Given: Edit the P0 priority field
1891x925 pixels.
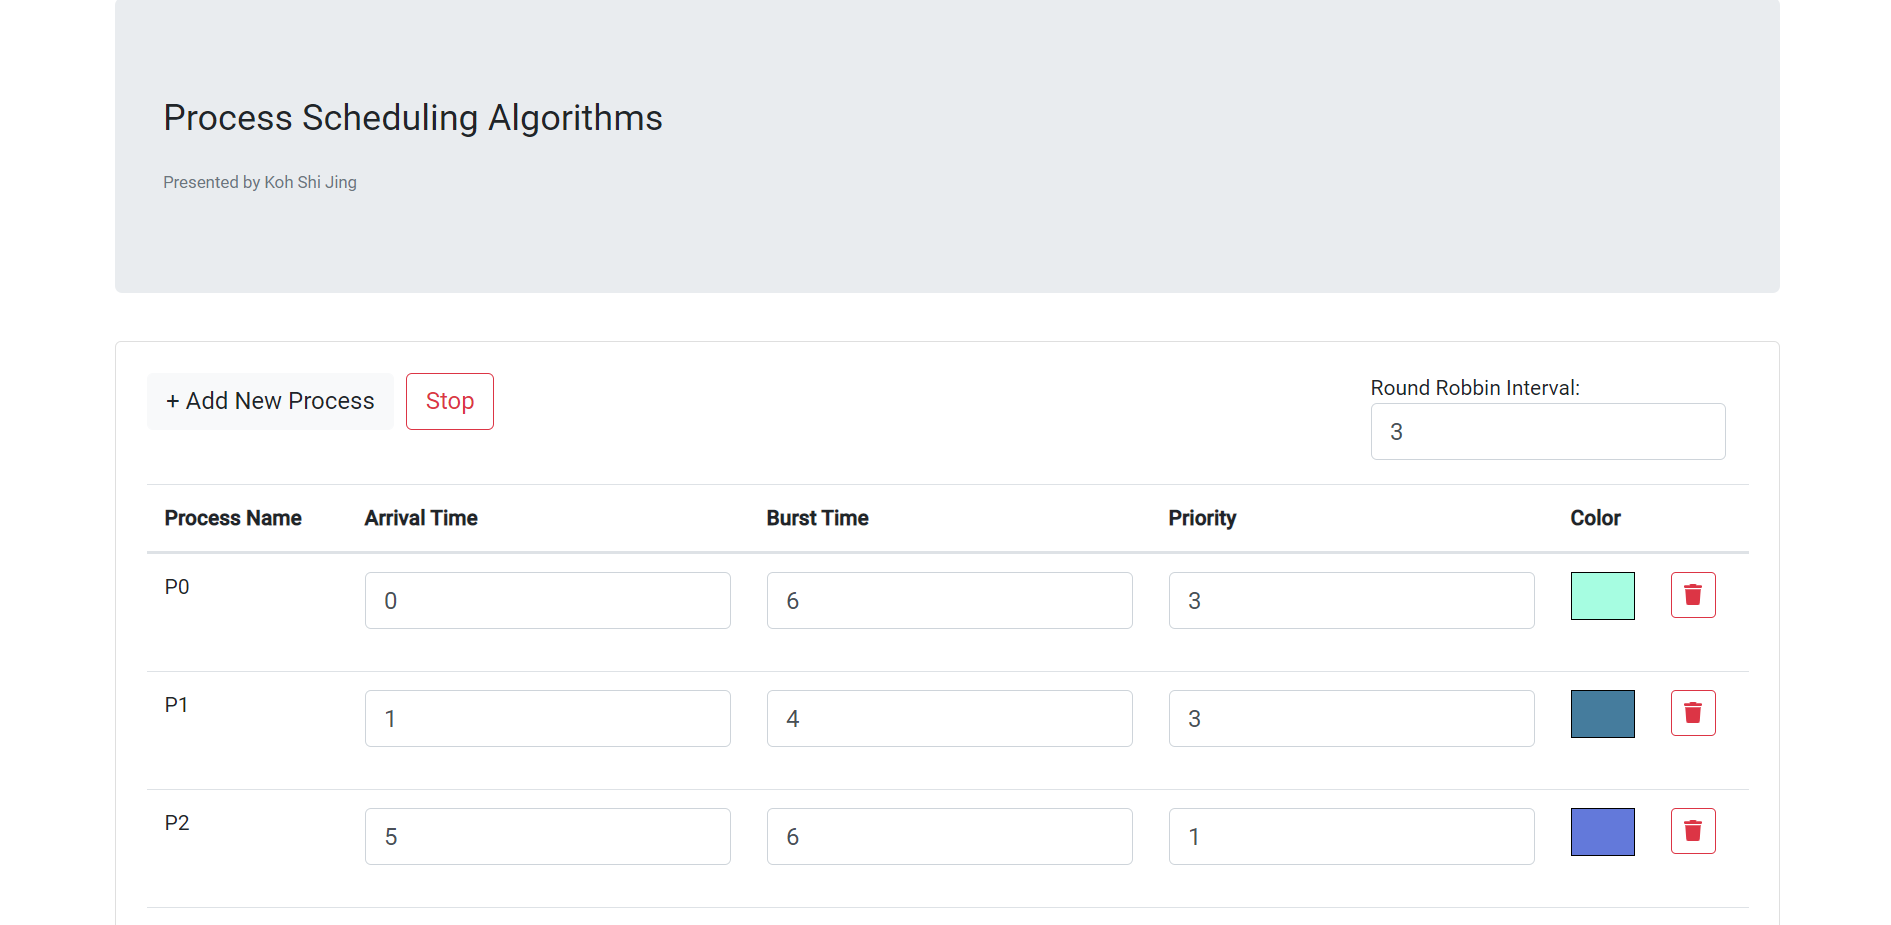Looking at the screenshot, I should coord(1352,601).
